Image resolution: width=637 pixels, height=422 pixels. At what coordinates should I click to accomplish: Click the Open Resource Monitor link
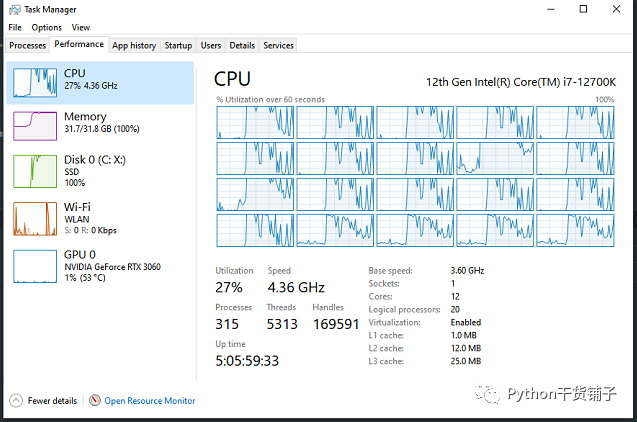pos(150,401)
